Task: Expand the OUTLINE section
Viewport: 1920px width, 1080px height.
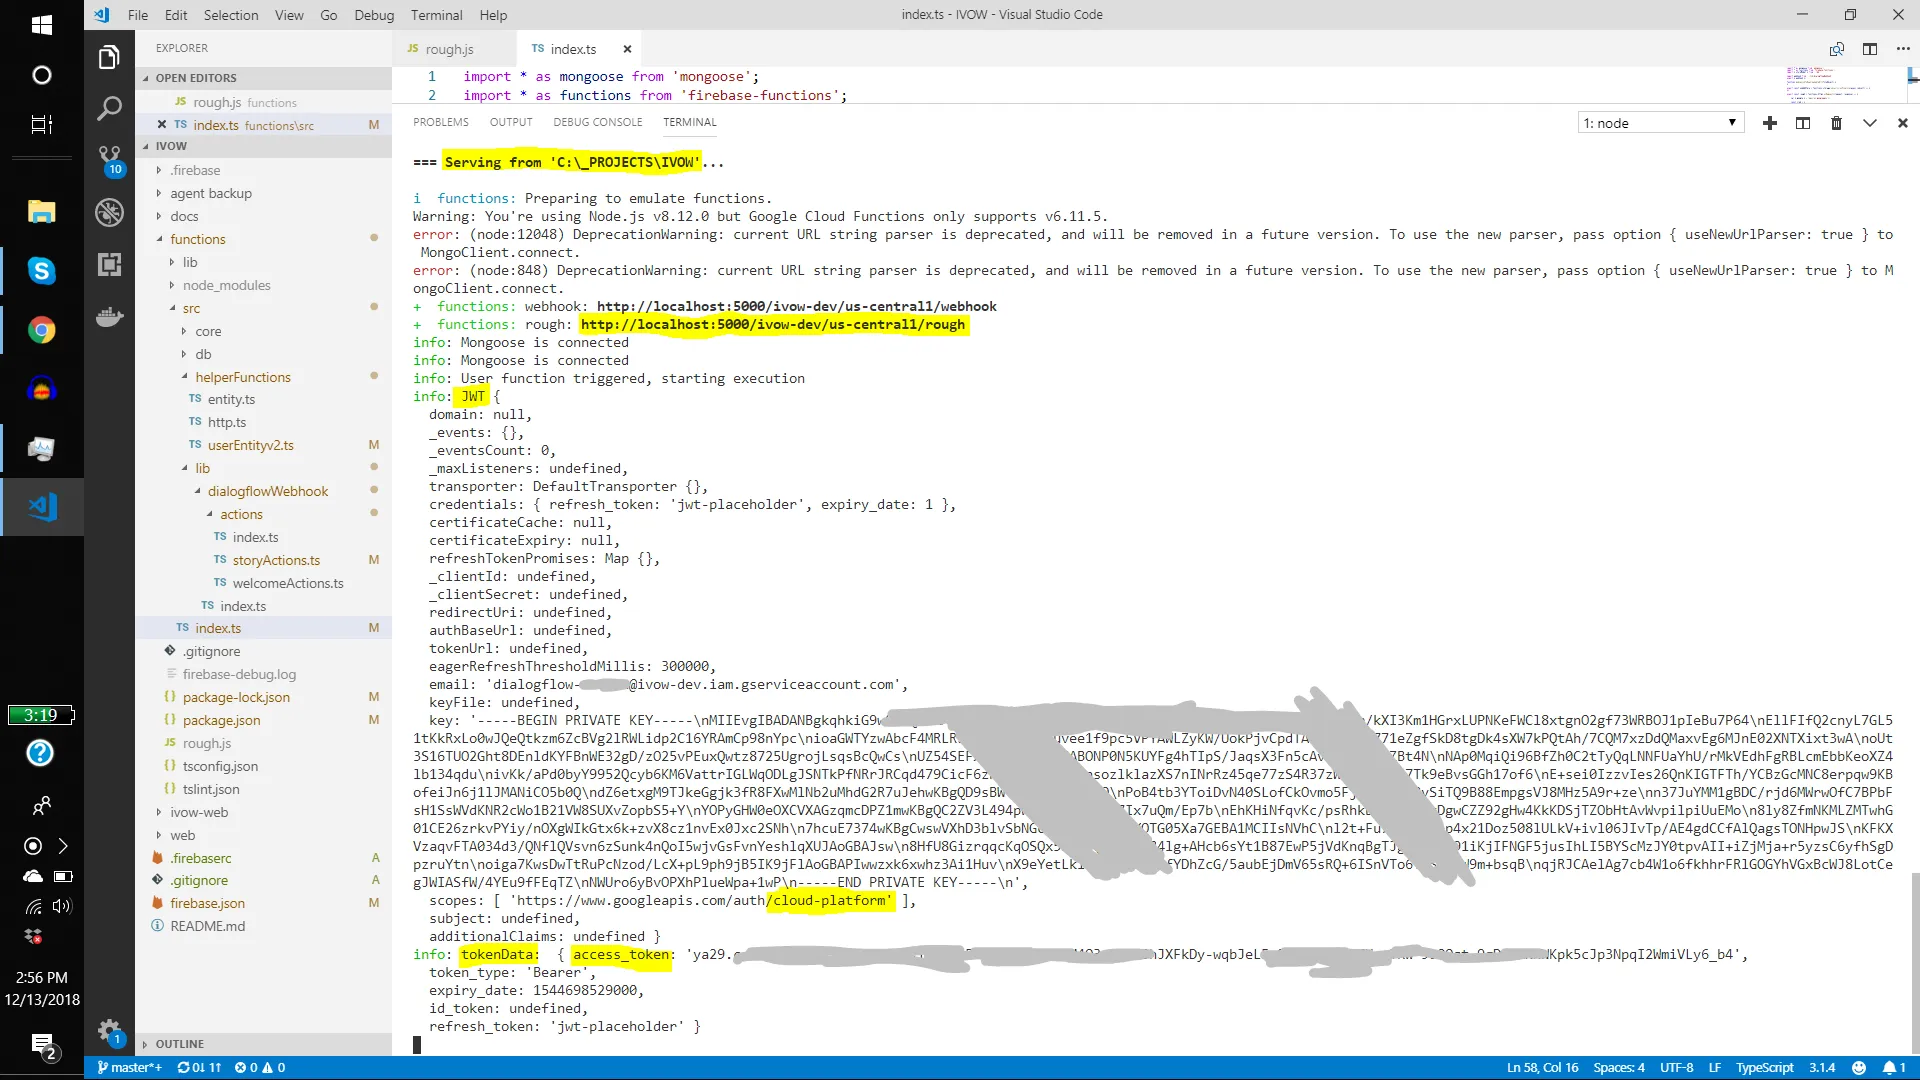Action: click(x=179, y=1043)
